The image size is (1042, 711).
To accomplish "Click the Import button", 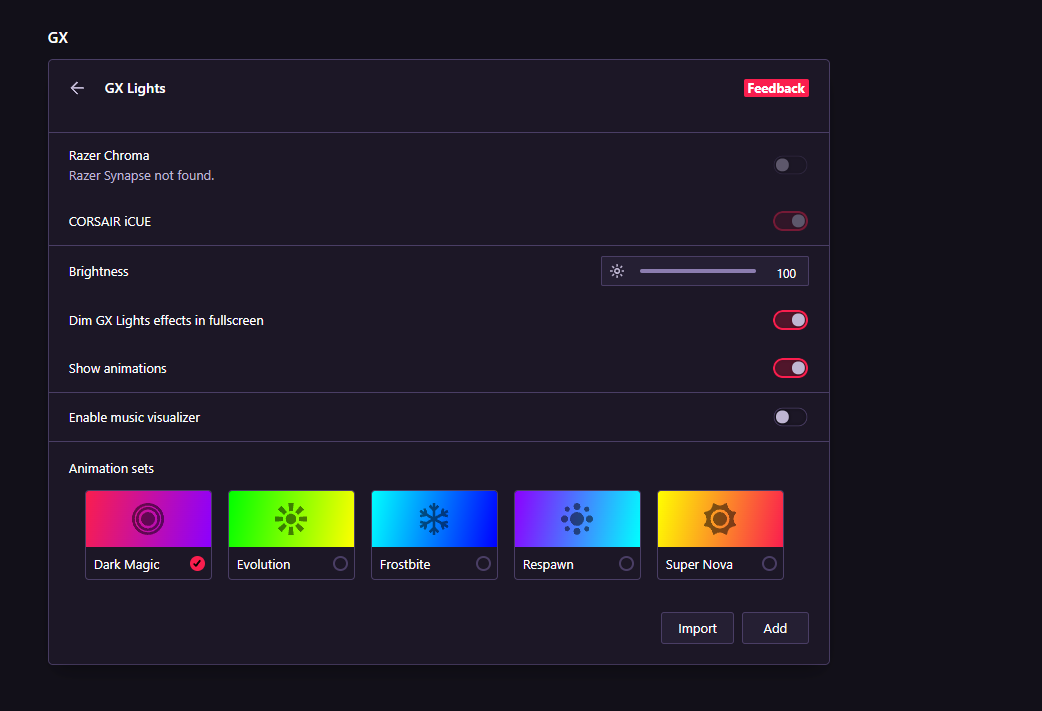I will pos(697,628).
